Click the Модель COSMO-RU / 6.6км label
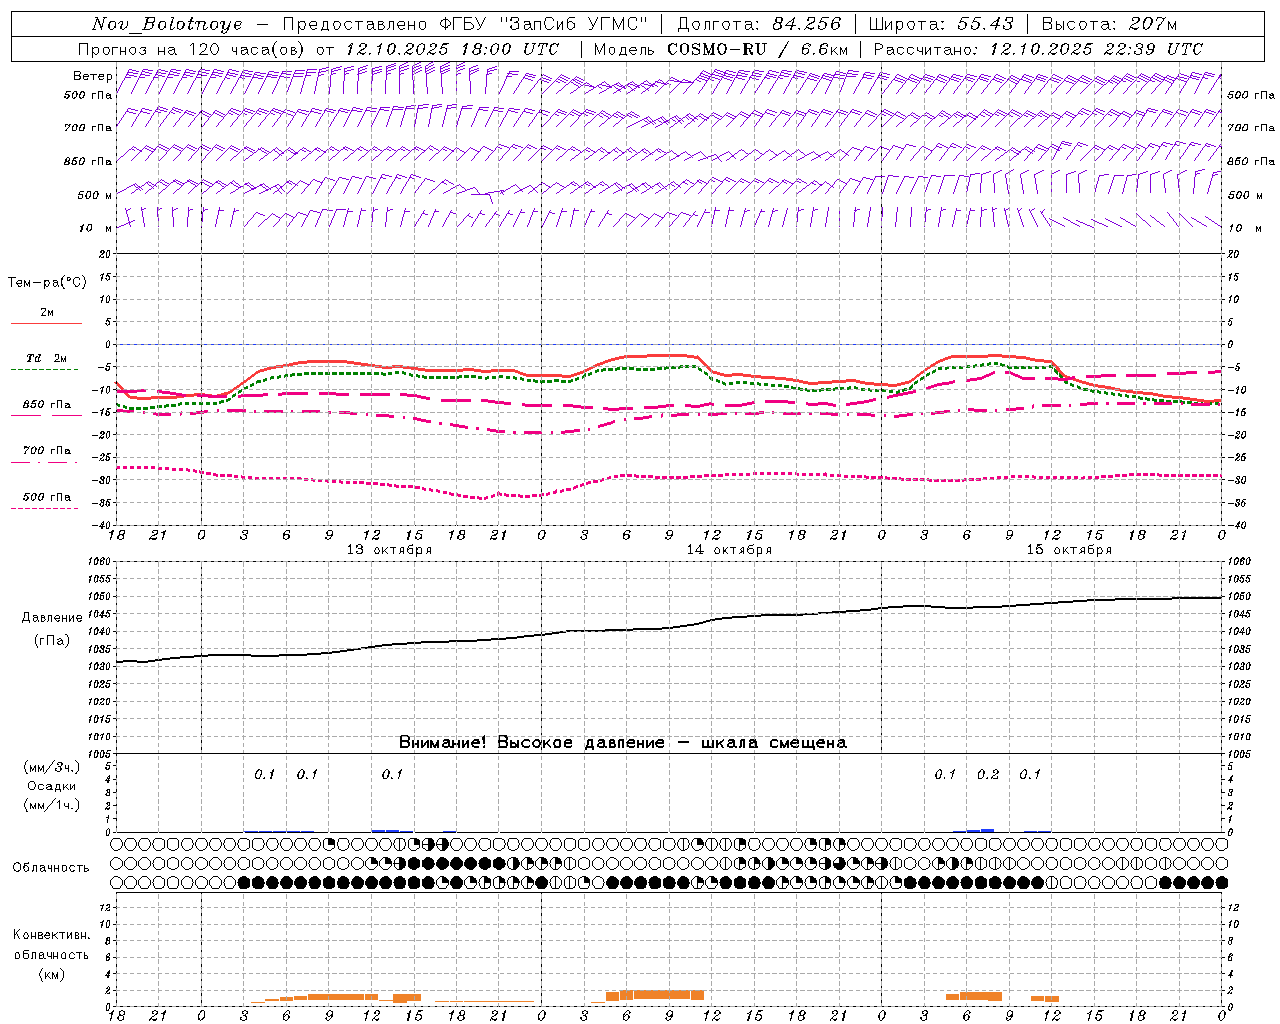This screenshot has width=1280, height=1024. 721,49
